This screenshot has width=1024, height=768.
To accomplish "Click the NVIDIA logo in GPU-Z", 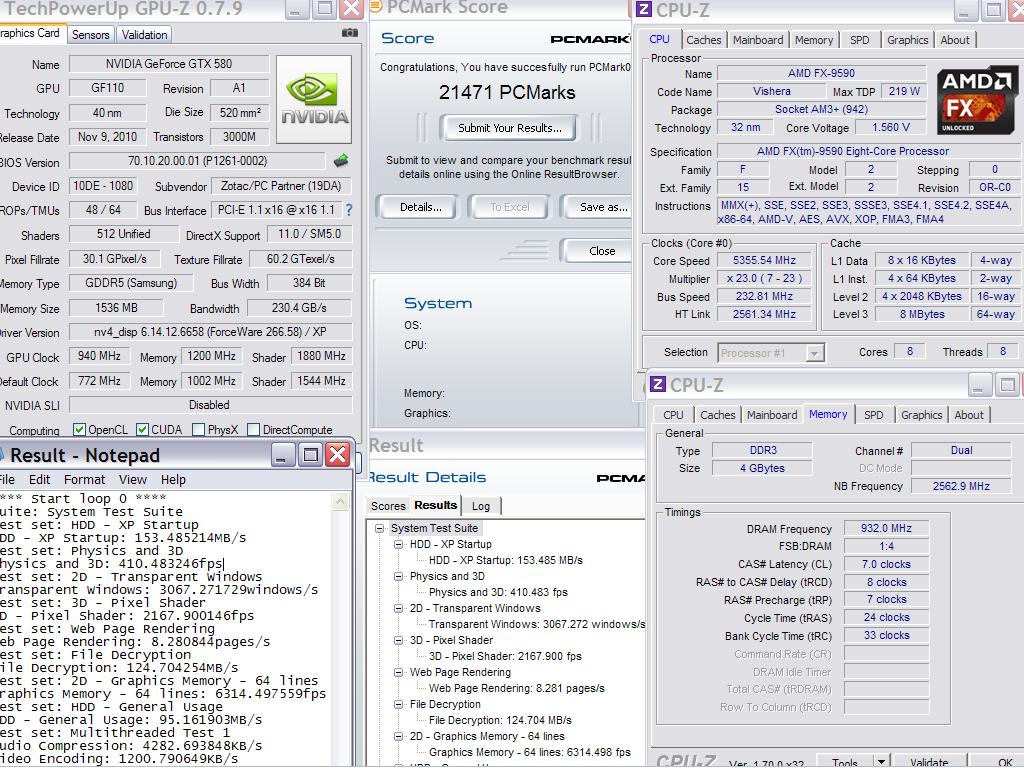I will [314, 99].
